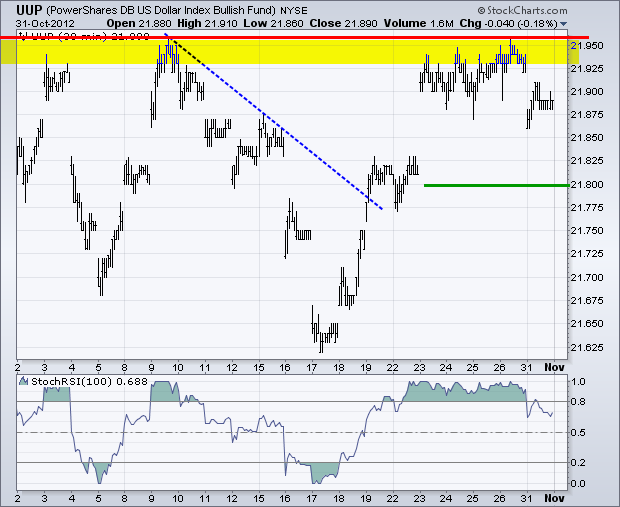Screen dimensions: 620x507
Task: Click the Chg -0.040 (-0.18%) value
Action: point(508,23)
